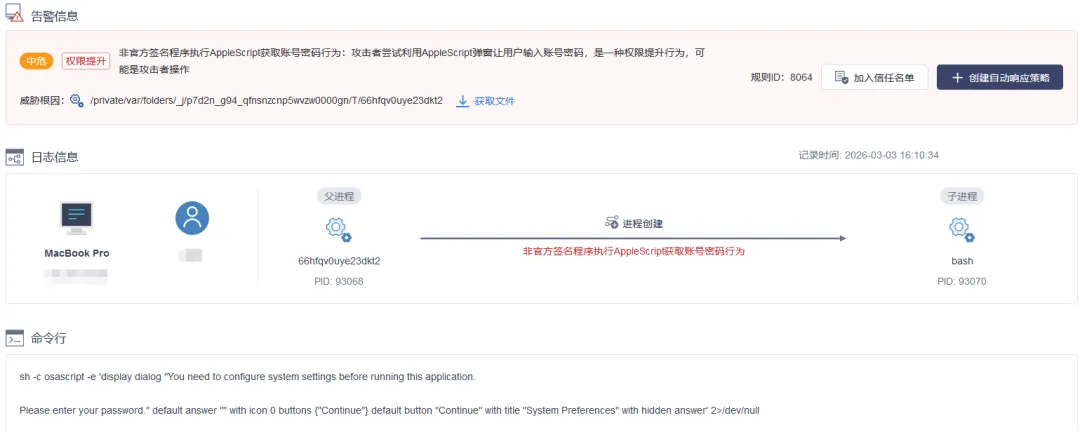Click the 权限提升 category tag

point(85,61)
